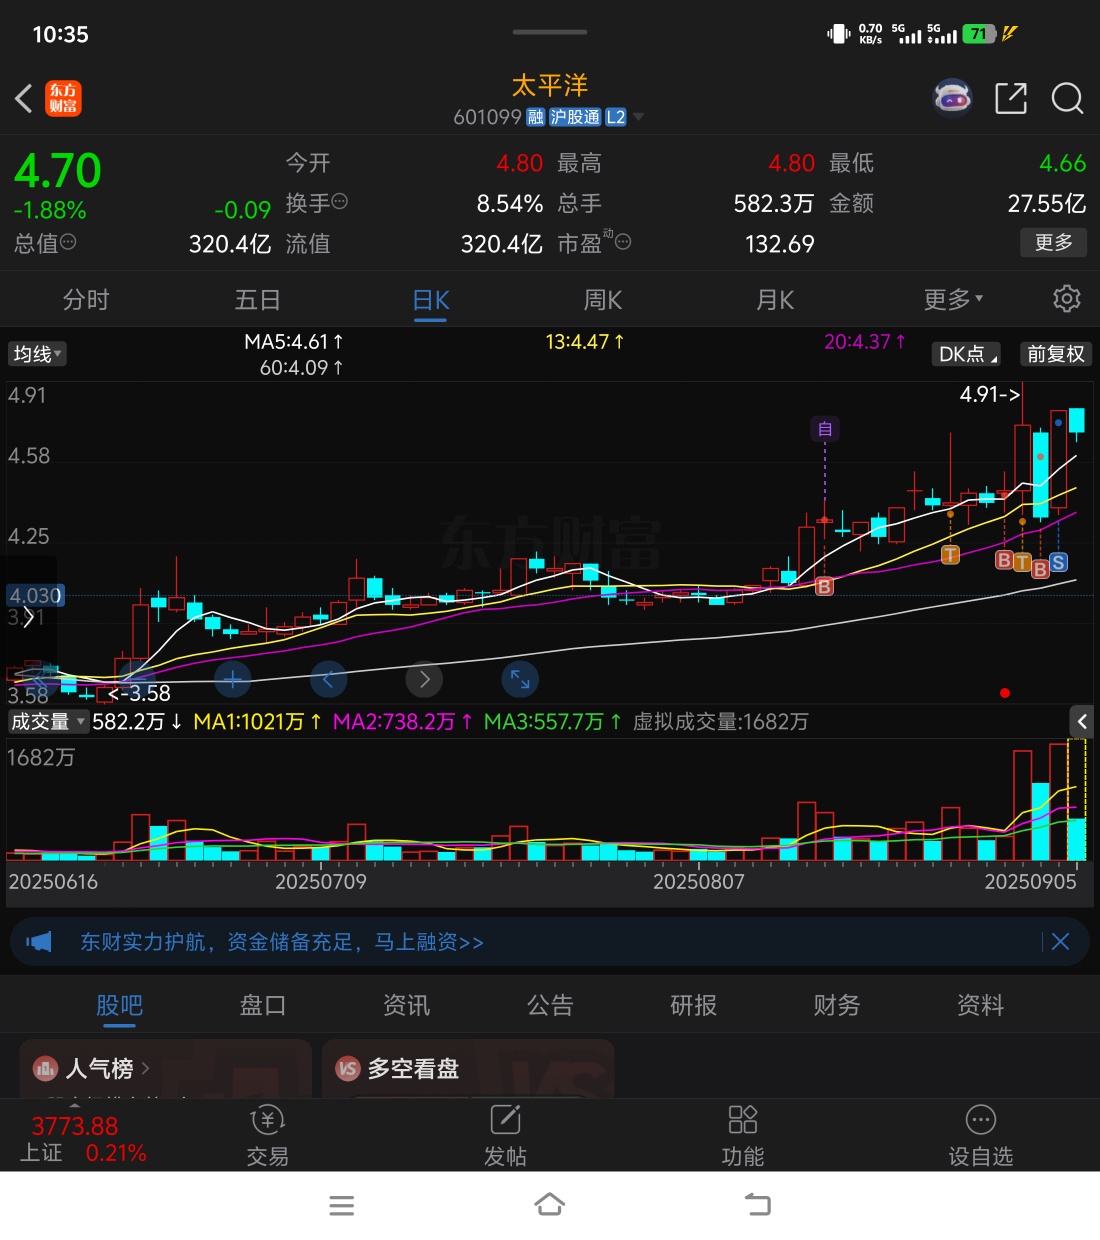
Task: Open the 盘口 tab
Action: [263, 1005]
